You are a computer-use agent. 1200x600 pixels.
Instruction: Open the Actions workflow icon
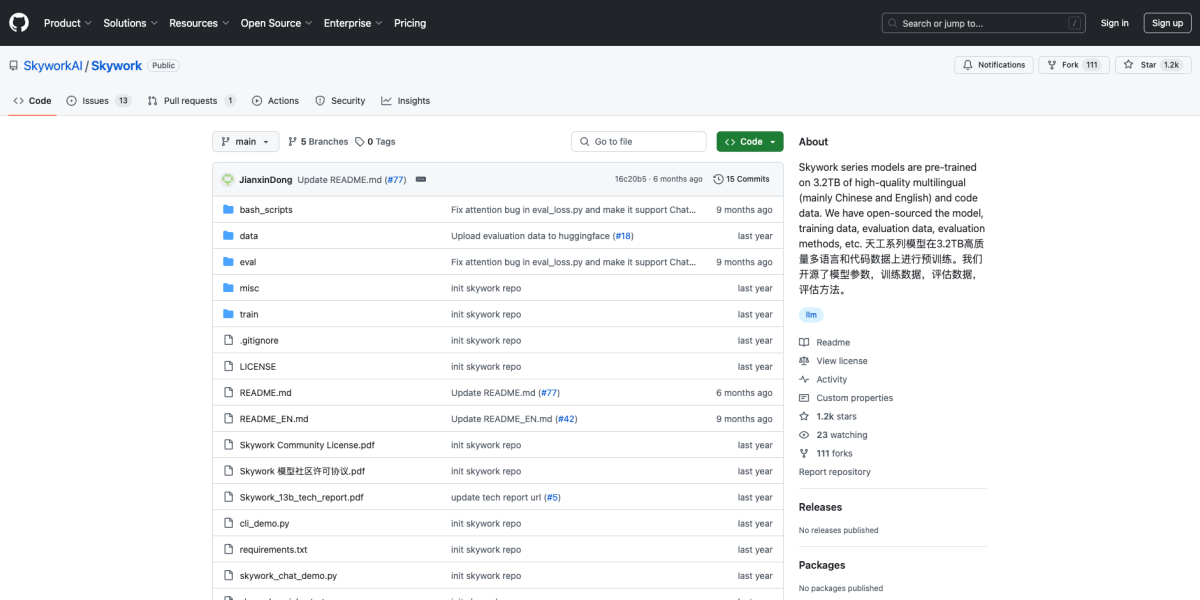[x=256, y=100]
